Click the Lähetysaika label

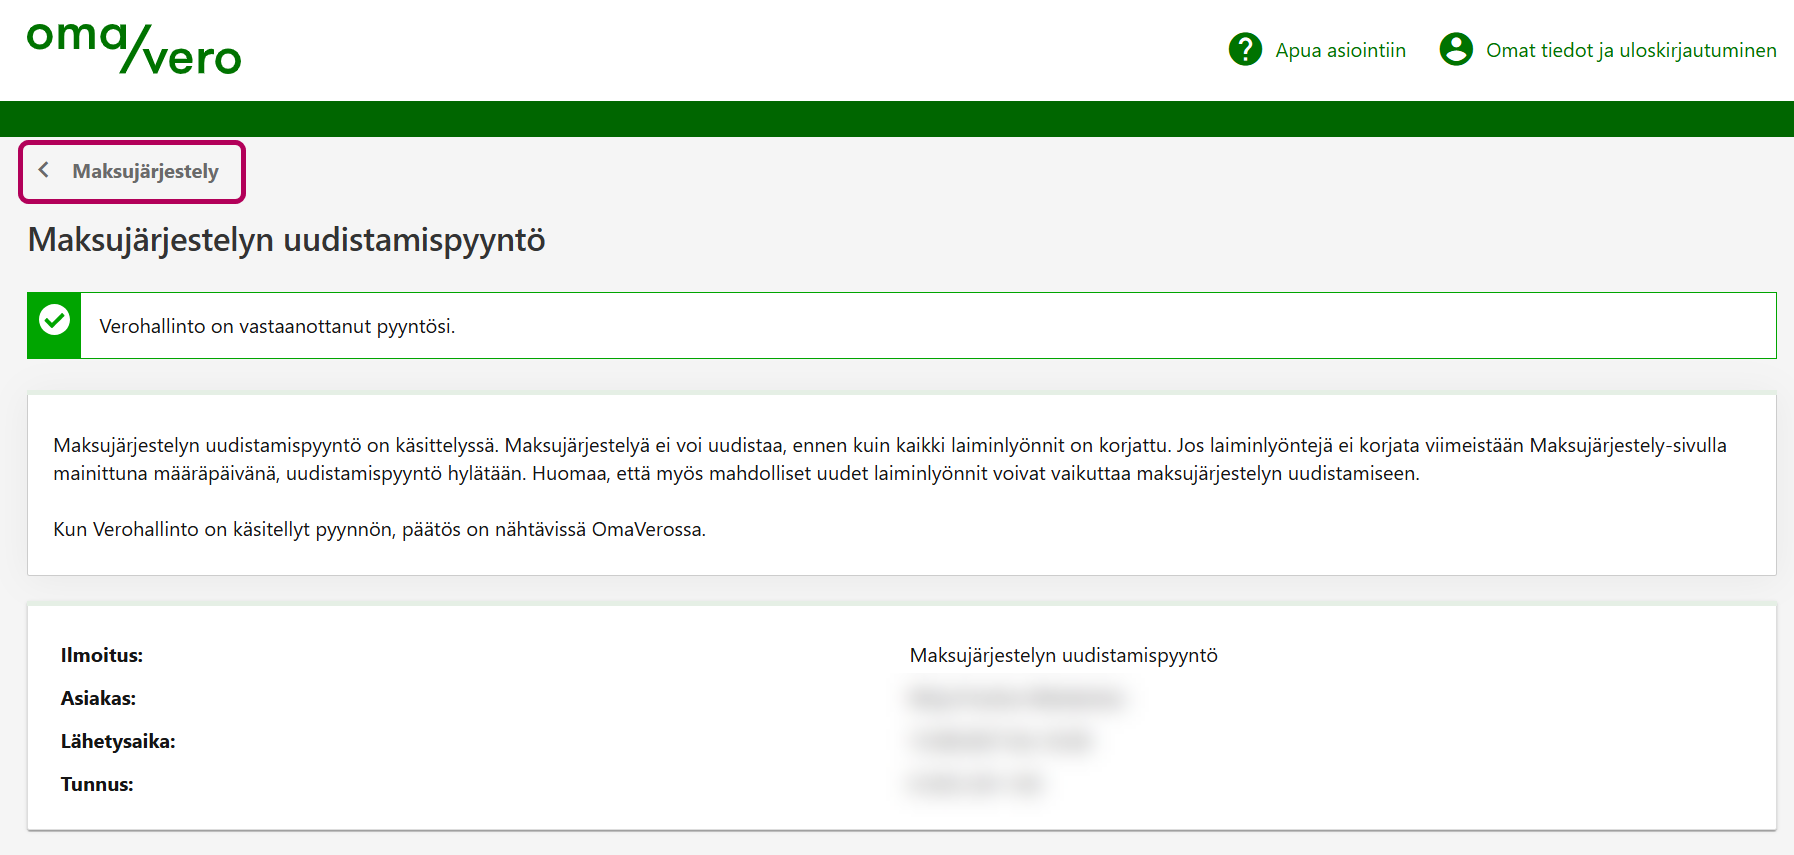click(118, 742)
